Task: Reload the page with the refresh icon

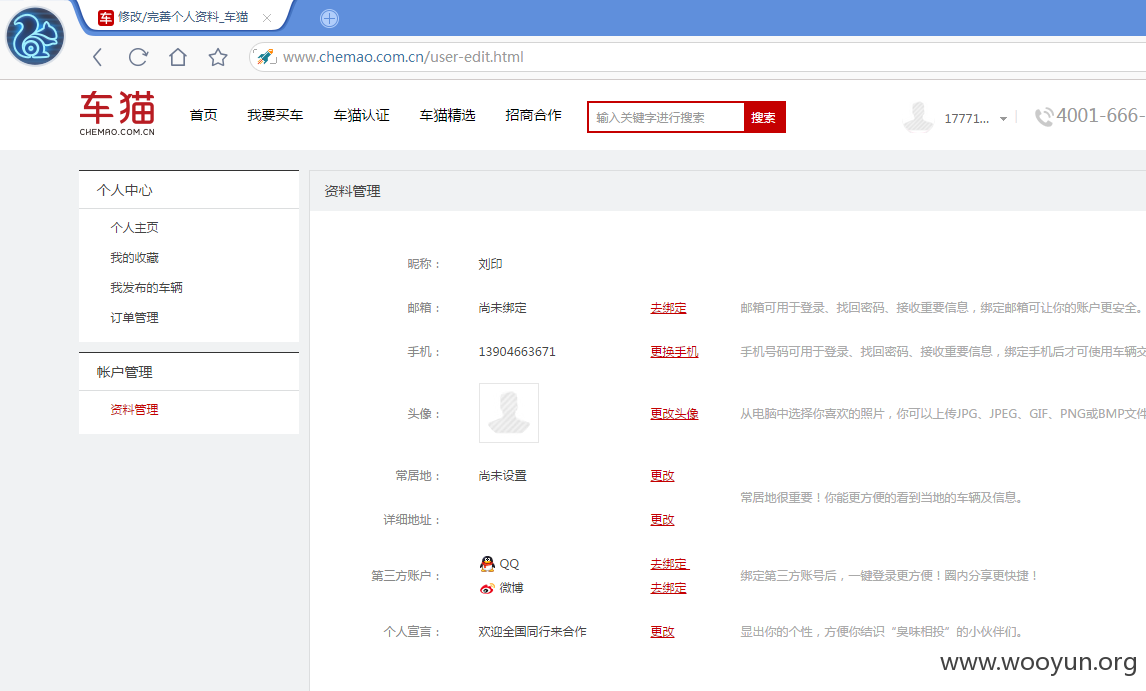Action: [138, 57]
